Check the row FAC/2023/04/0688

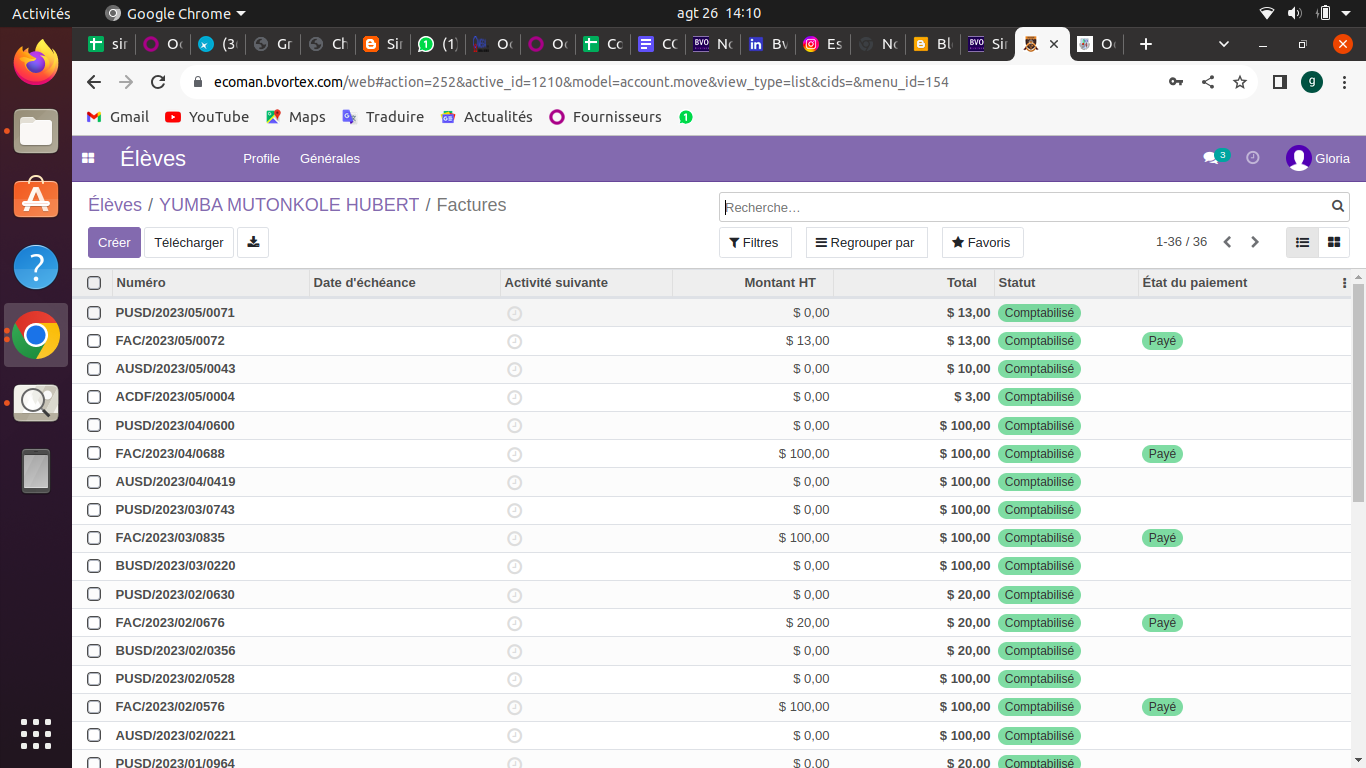click(94, 454)
